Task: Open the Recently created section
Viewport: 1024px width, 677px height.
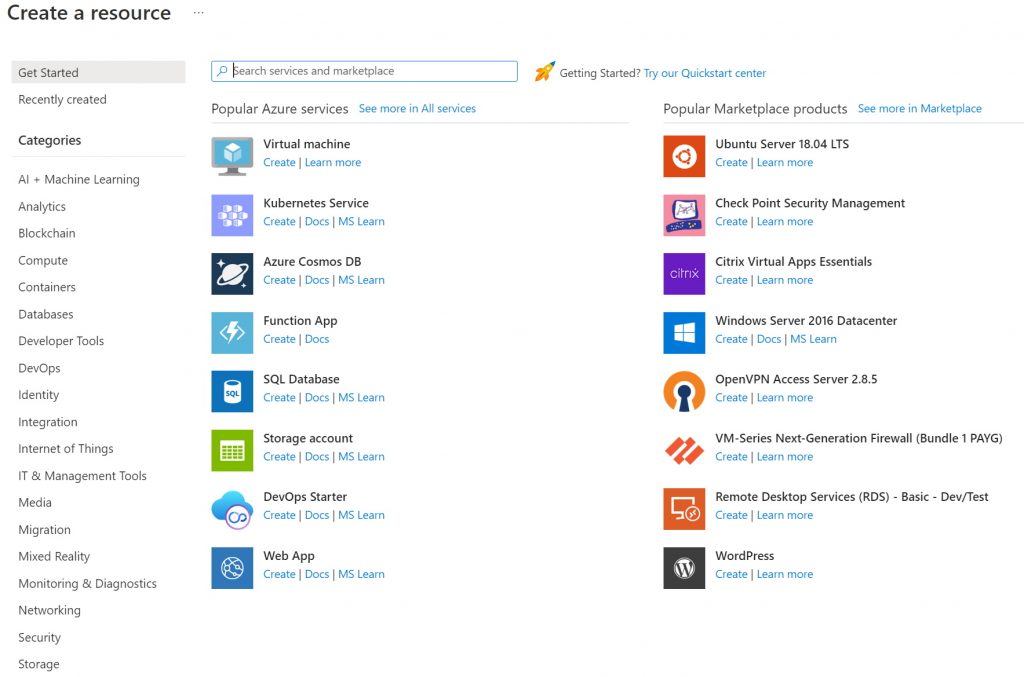Action: point(62,99)
